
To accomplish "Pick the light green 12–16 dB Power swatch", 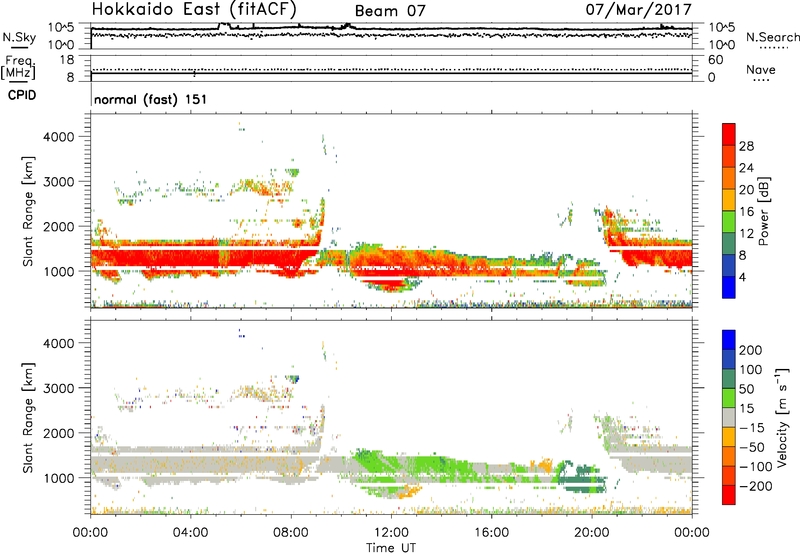I will 729,222.
